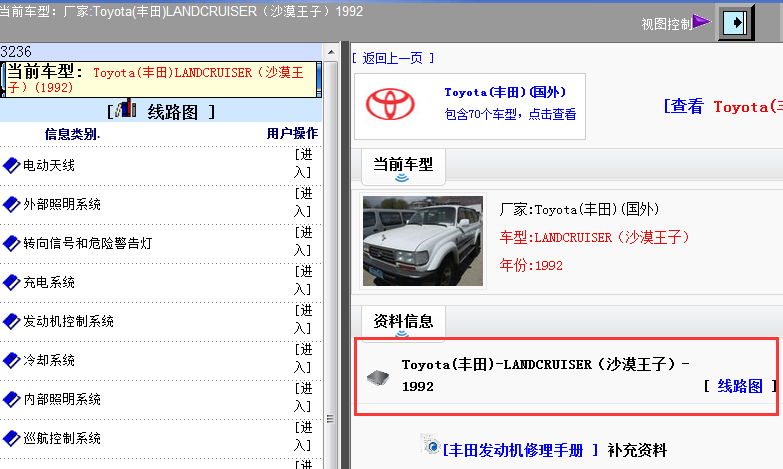Click the purple triangle beside 视图控制
This screenshot has height=469, width=783.
point(702,21)
